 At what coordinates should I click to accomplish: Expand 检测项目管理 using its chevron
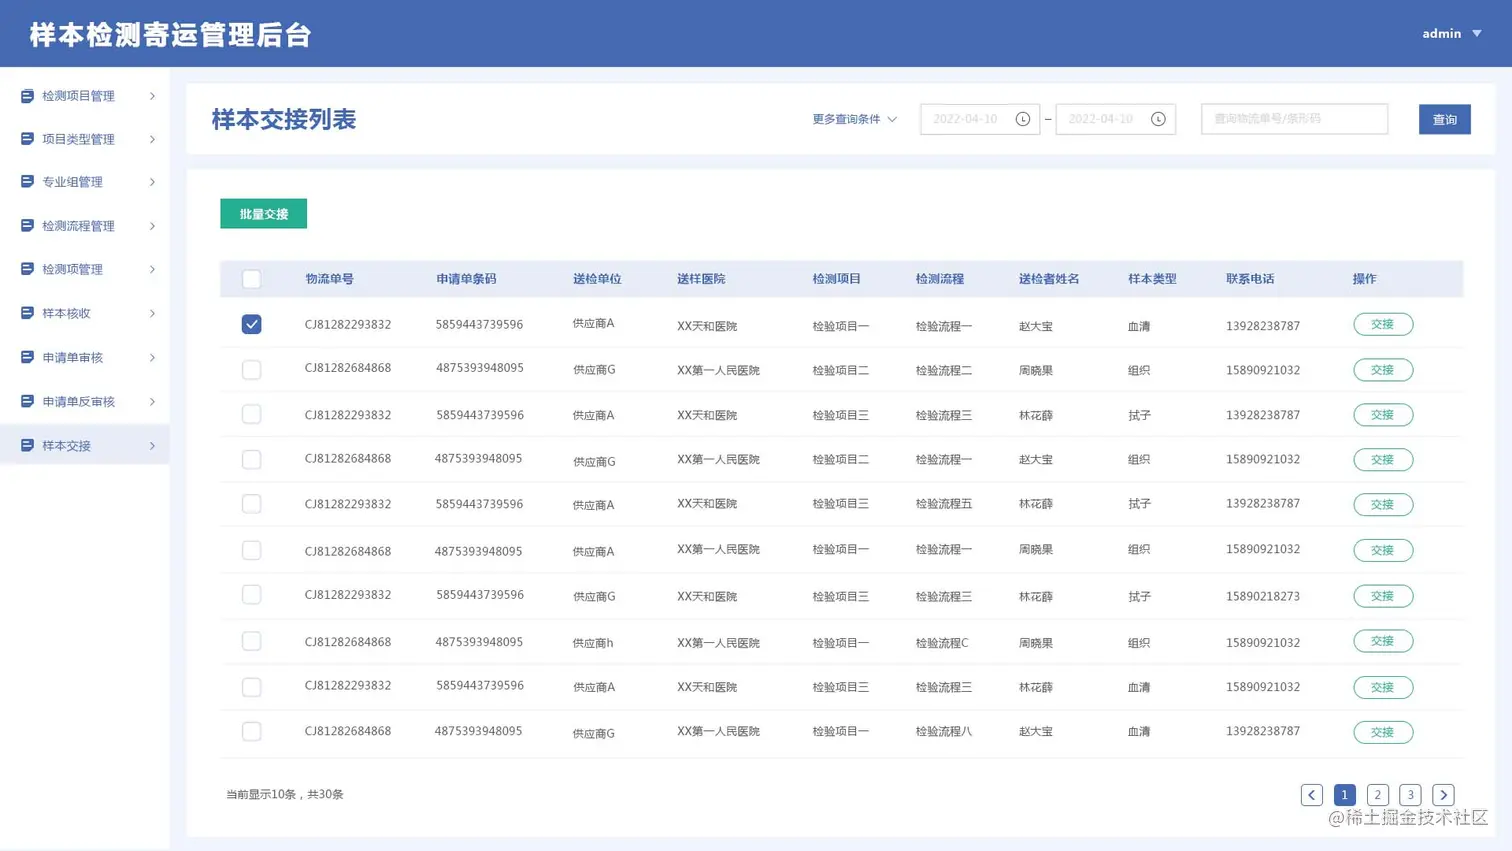[x=152, y=96]
